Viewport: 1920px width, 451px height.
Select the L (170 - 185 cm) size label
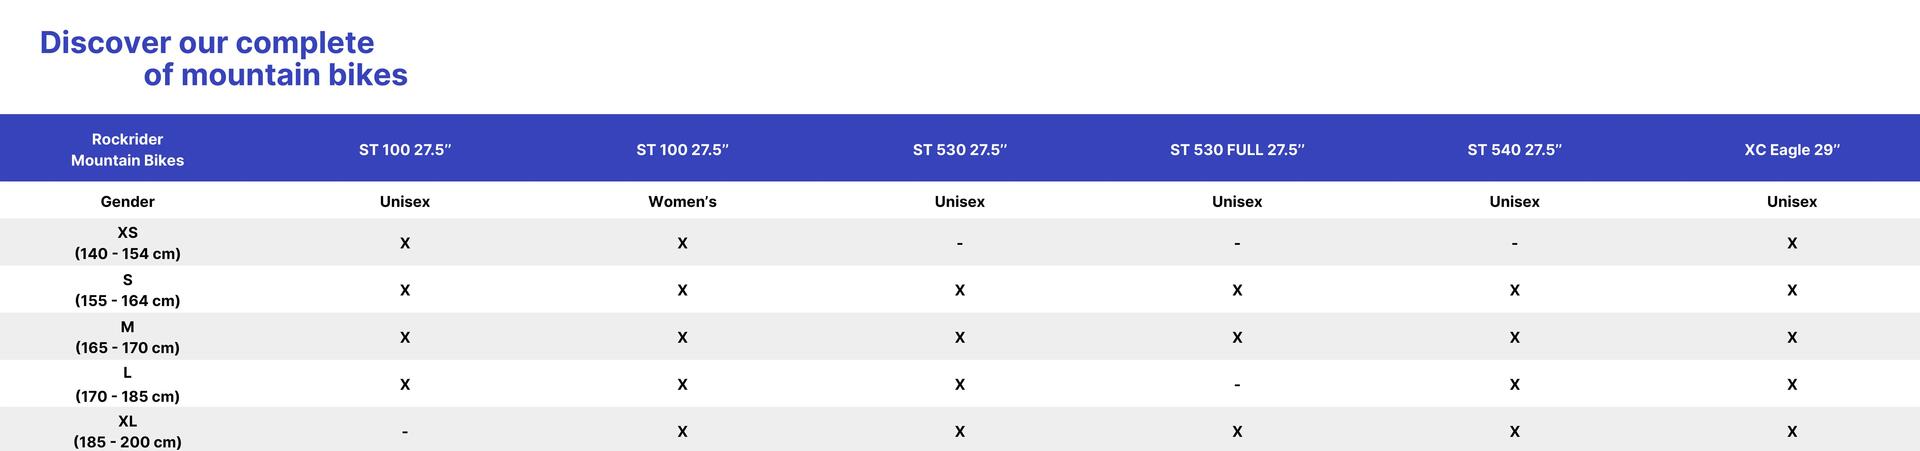pos(127,384)
